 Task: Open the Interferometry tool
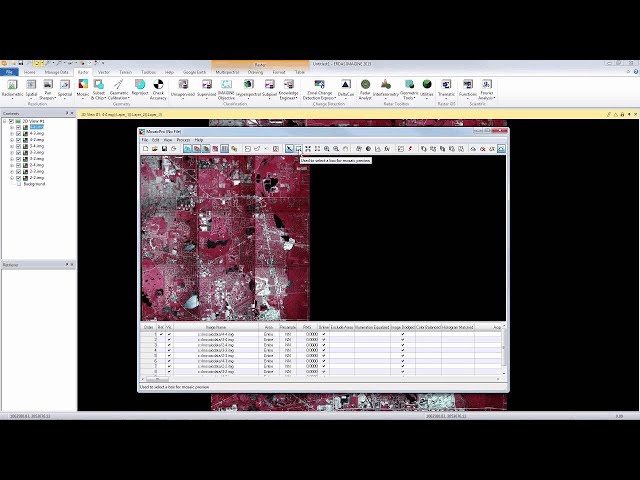[385, 89]
